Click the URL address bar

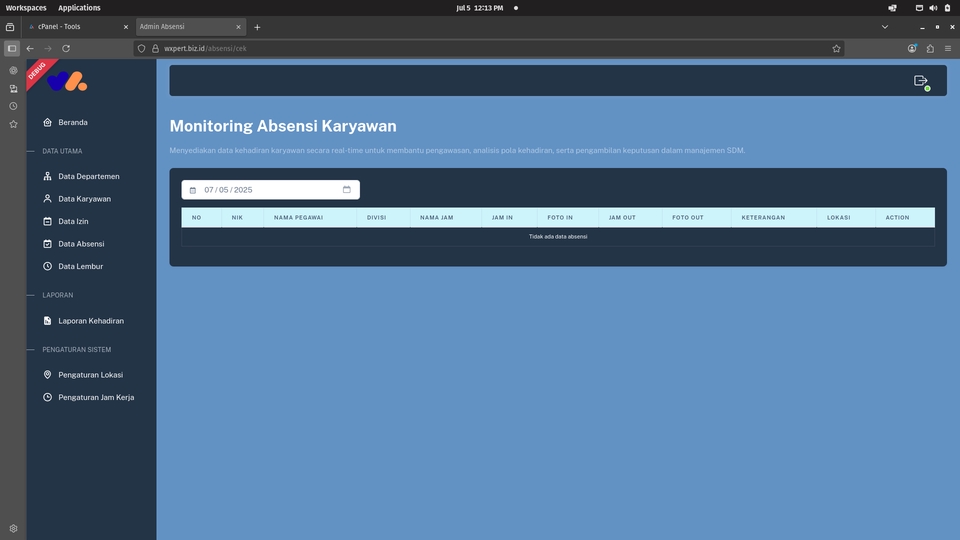click(489, 48)
